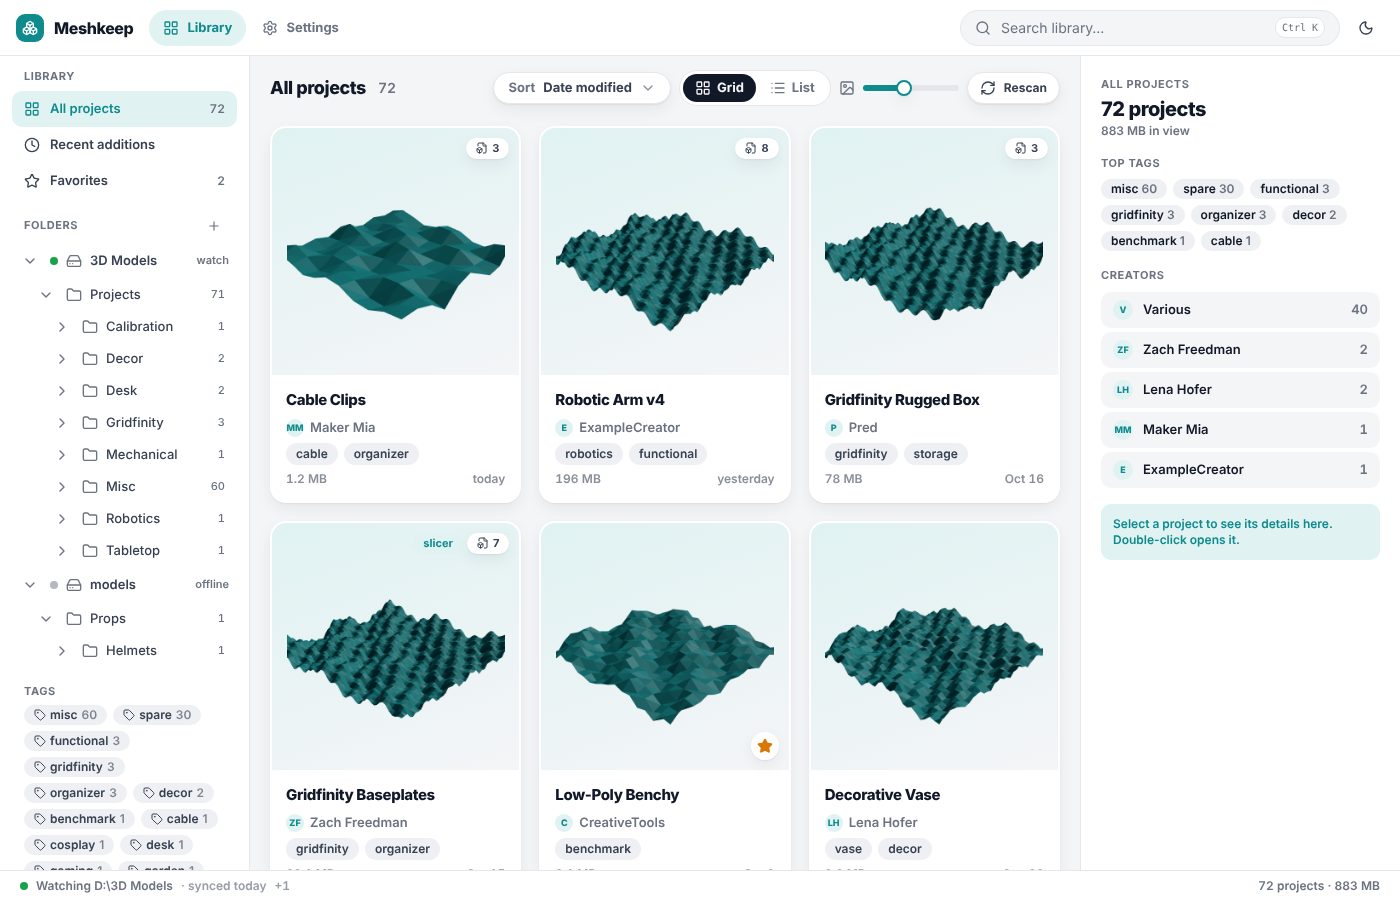Collapse the Props folder chevron
Viewport: 1400px width, 900px height.
[x=46, y=619]
